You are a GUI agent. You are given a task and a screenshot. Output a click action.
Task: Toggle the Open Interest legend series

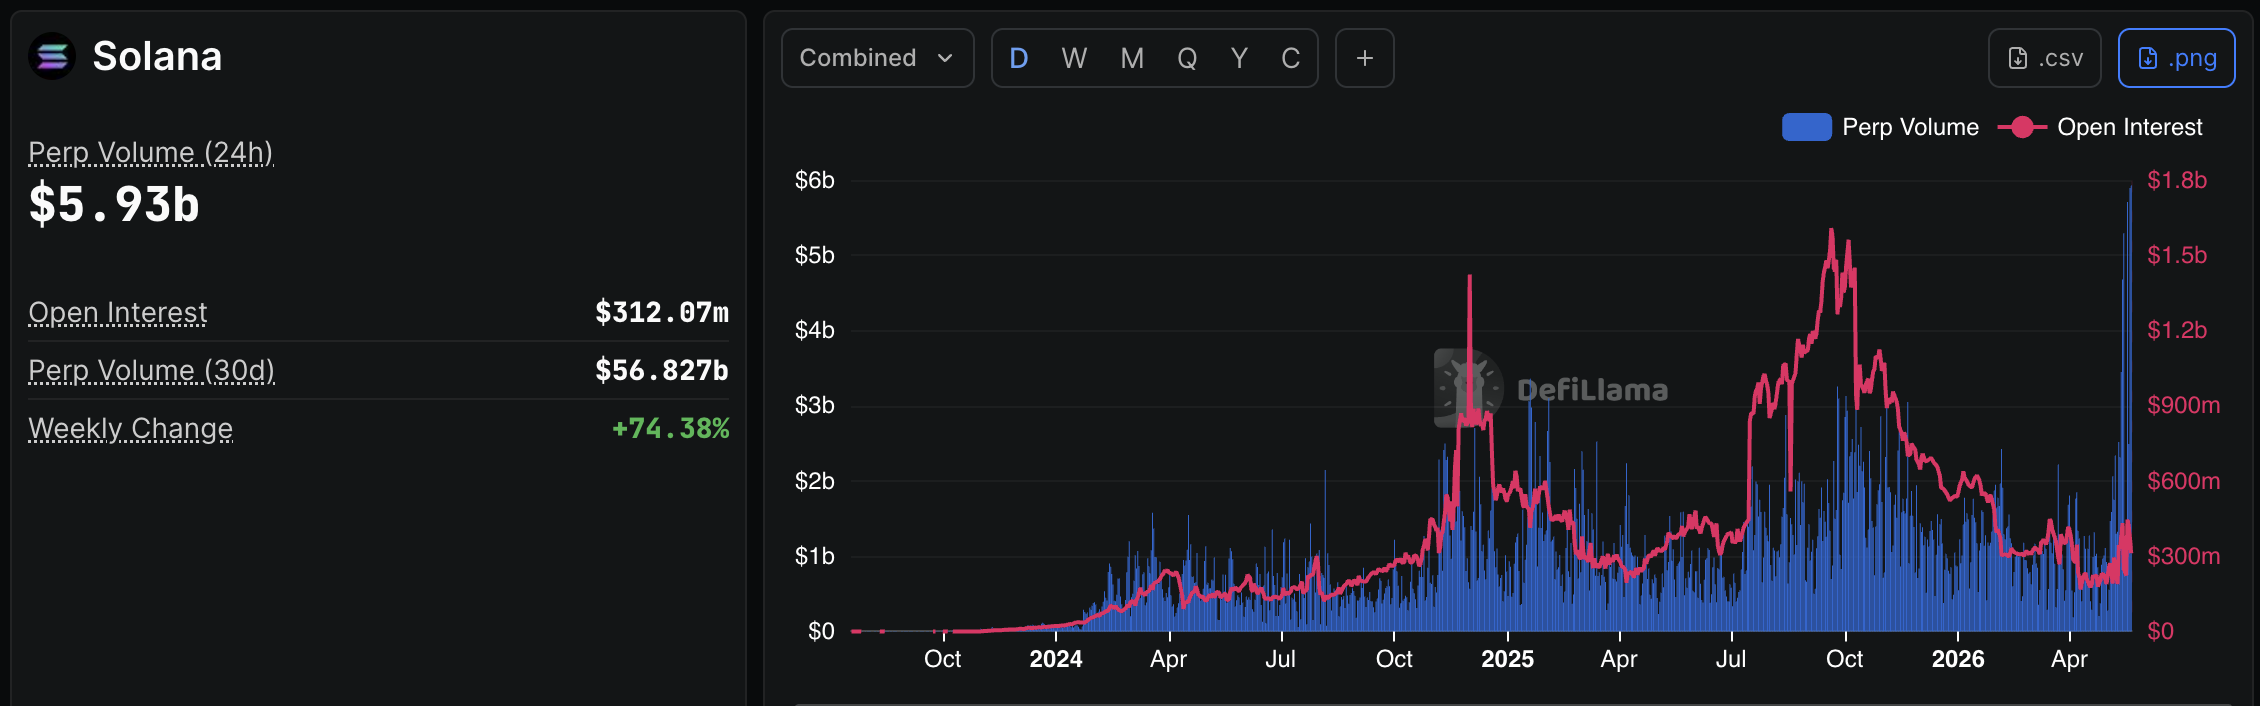(x=2100, y=127)
